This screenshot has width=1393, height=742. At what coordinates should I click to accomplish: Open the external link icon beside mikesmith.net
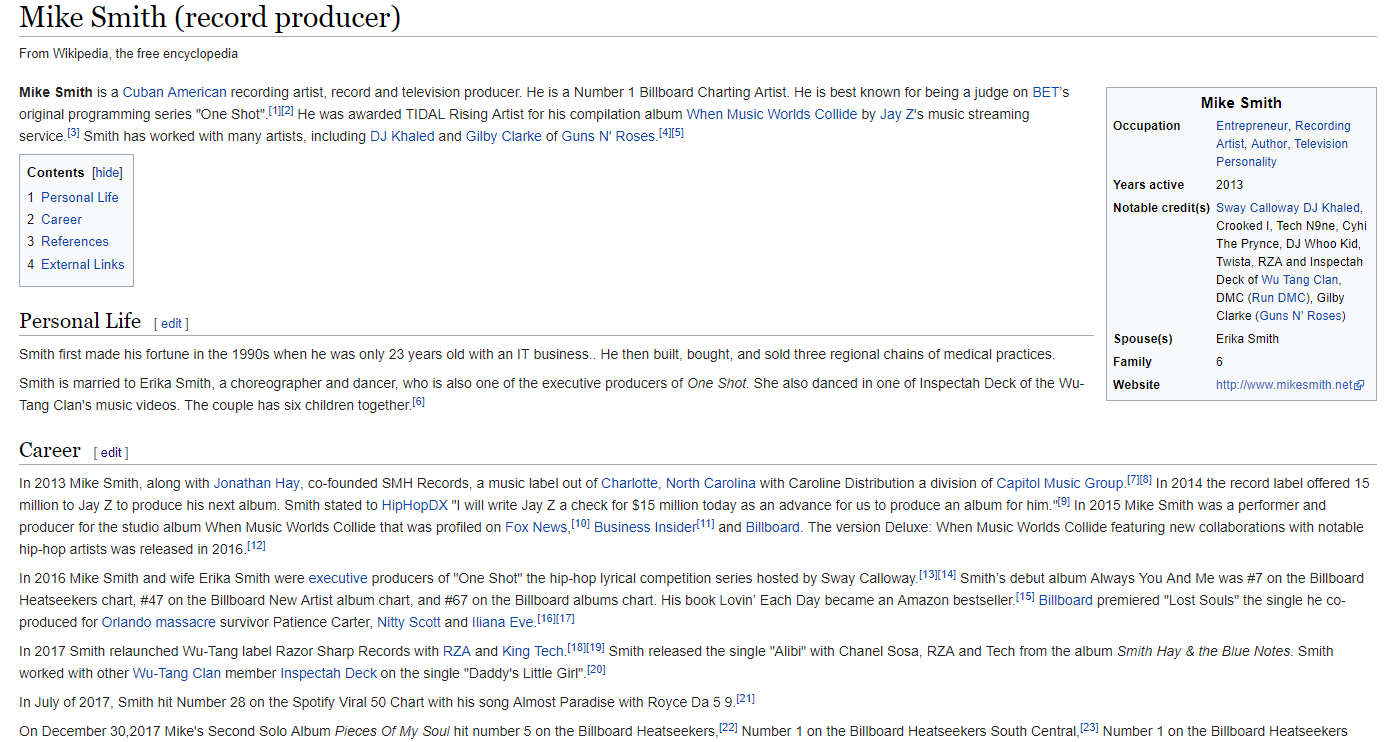1358,385
